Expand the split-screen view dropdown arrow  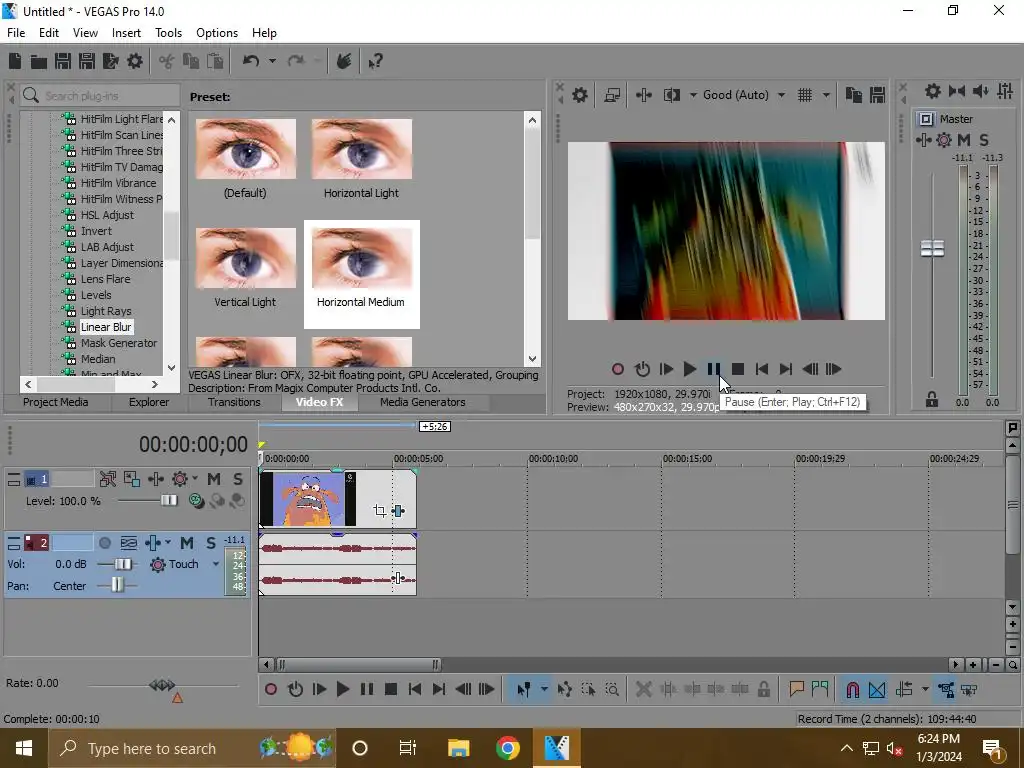click(x=693, y=95)
